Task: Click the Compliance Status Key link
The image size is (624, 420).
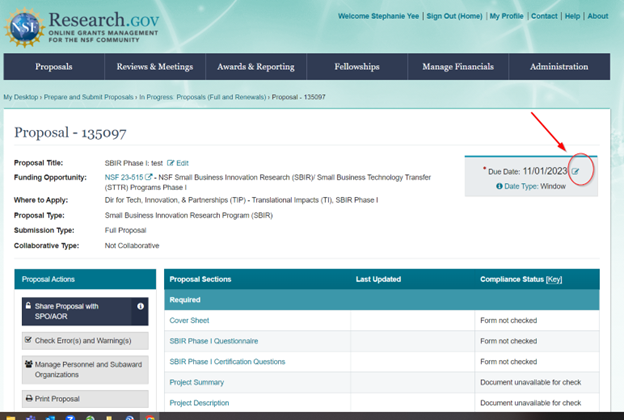Action: [x=554, y=280]
